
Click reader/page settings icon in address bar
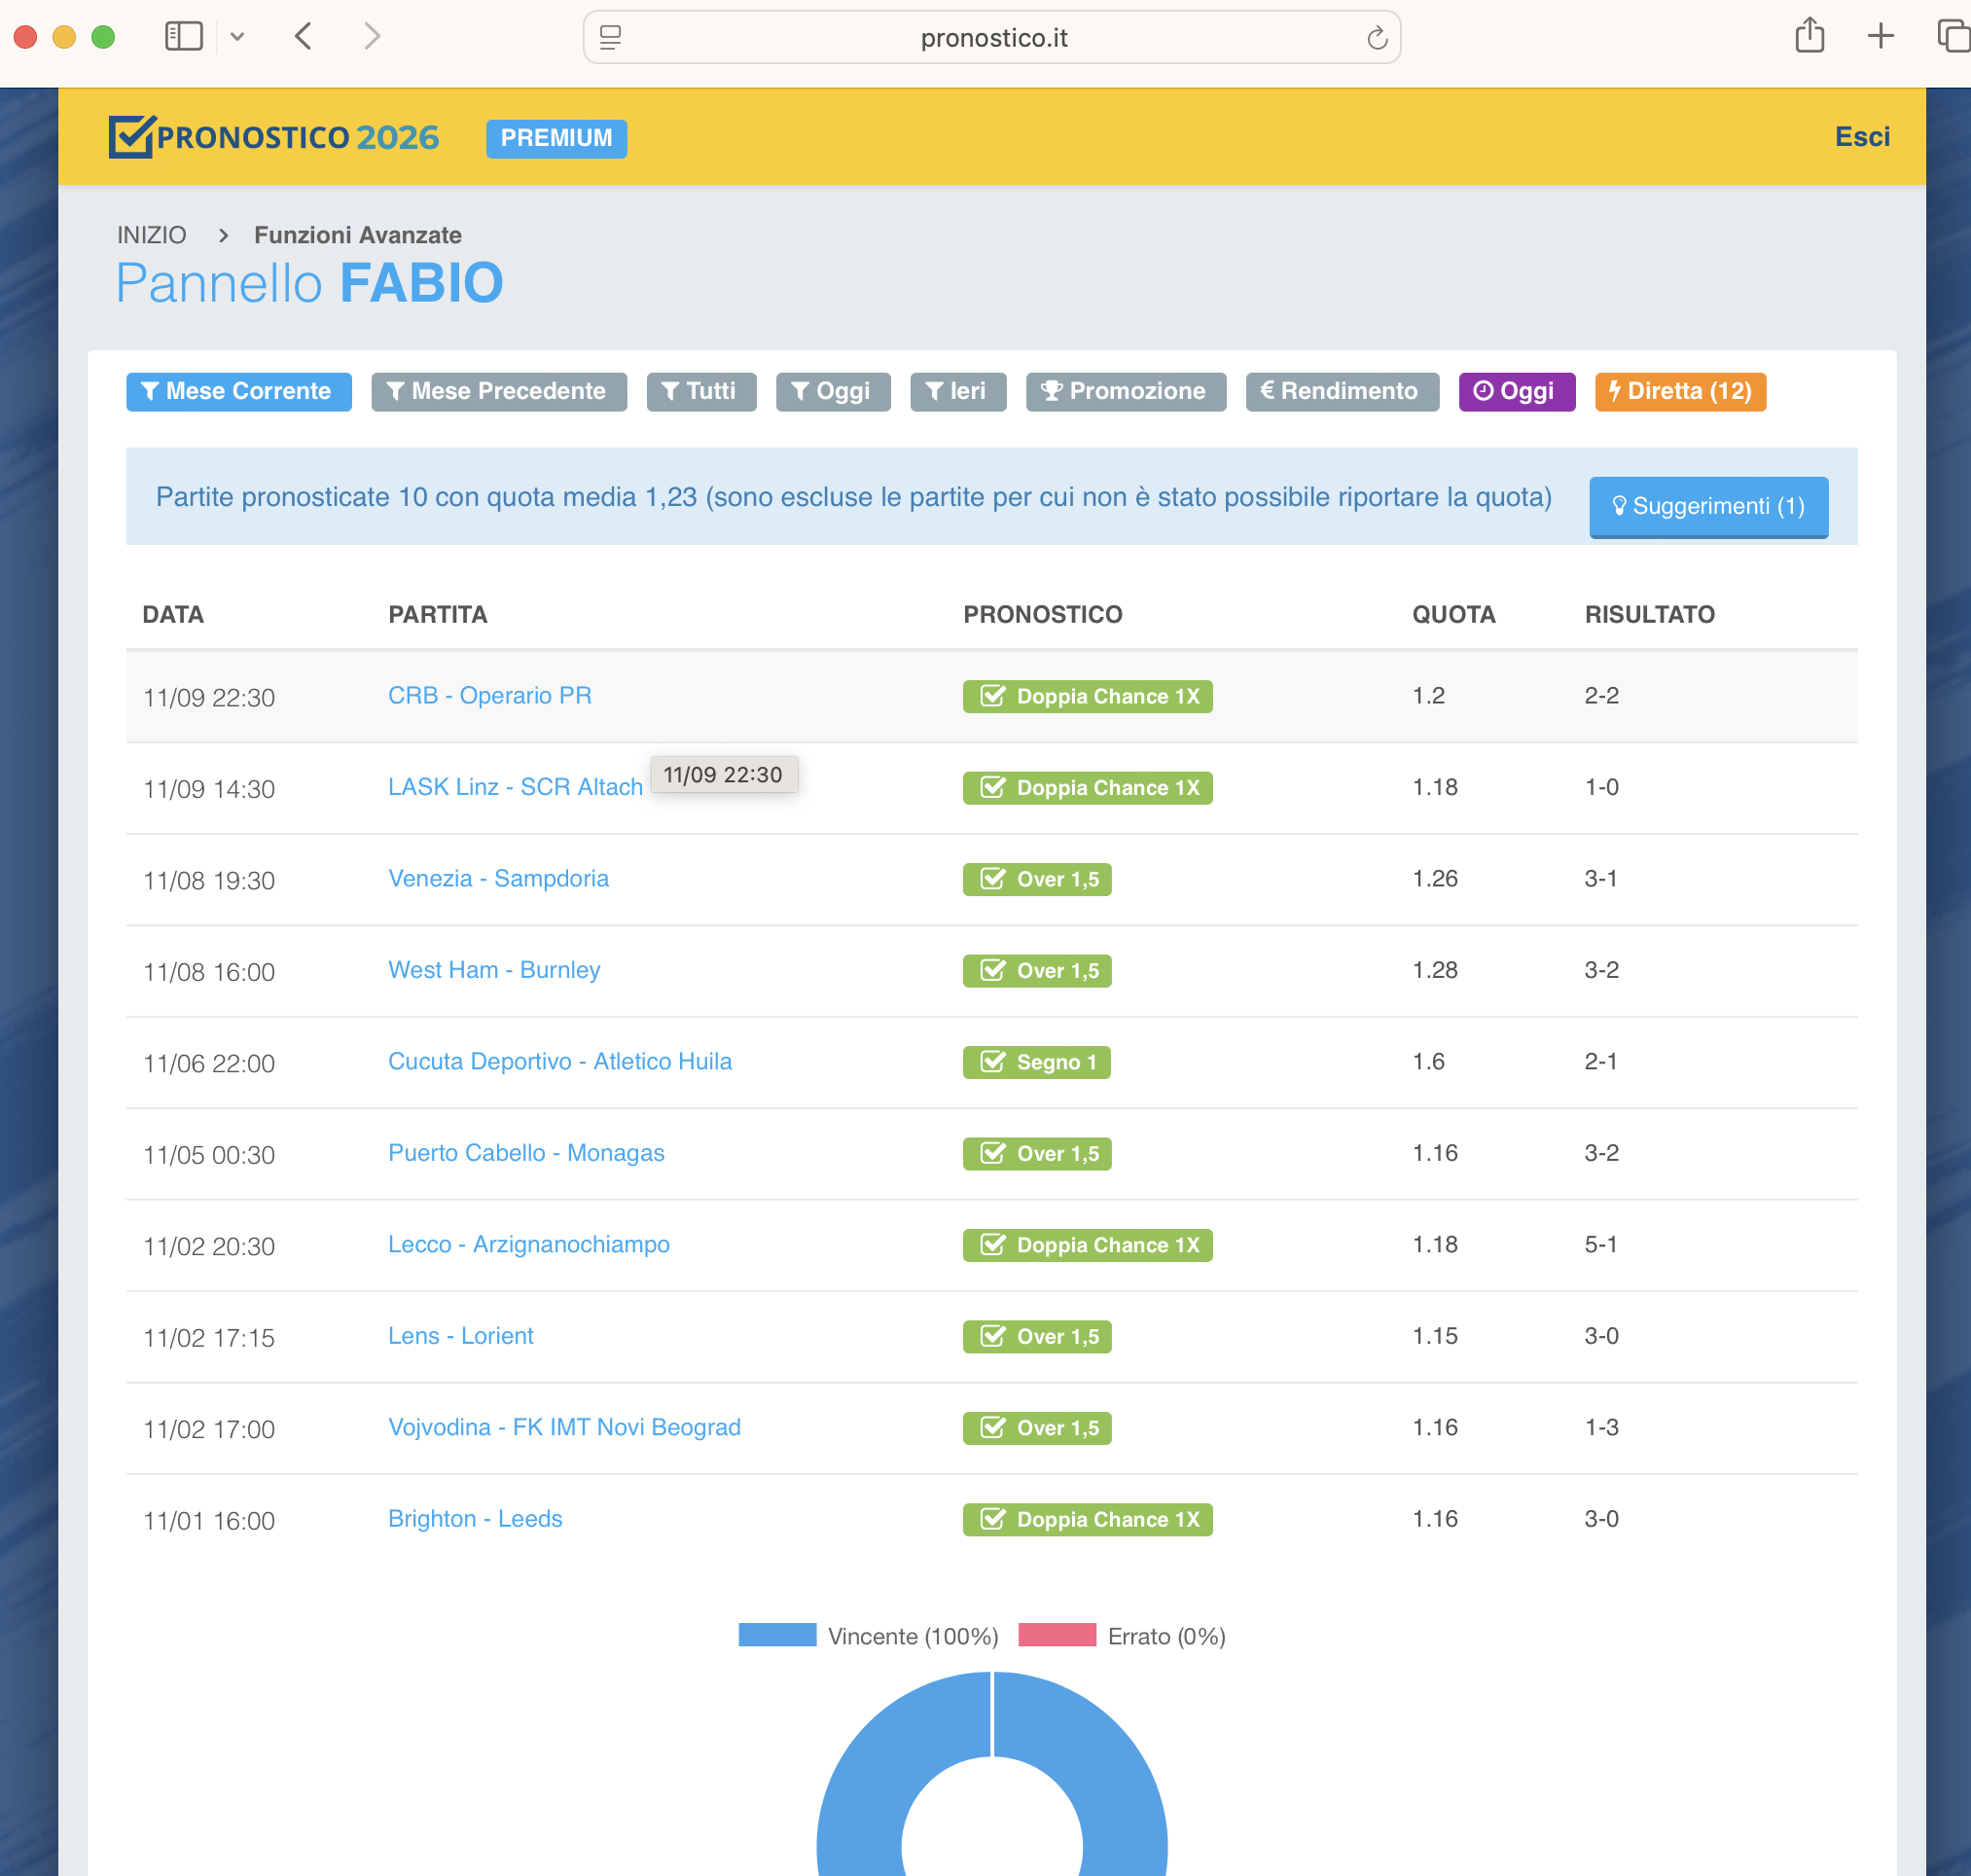click(610, 38)
